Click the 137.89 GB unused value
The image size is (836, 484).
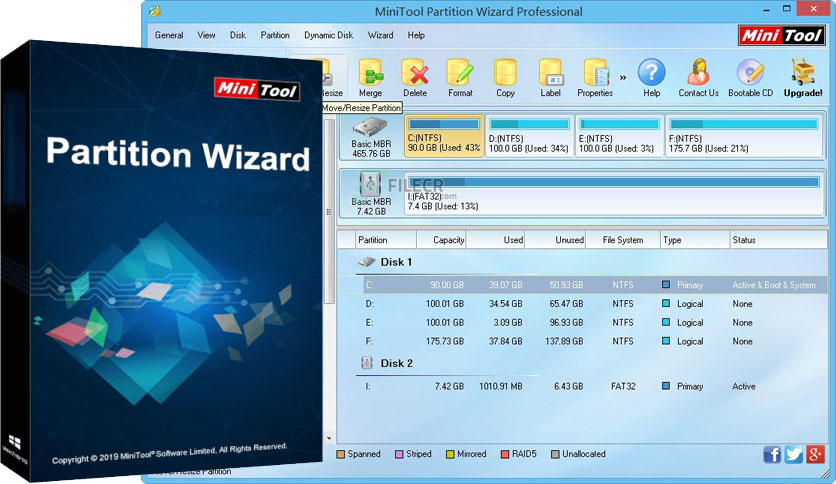coord(564,341)
